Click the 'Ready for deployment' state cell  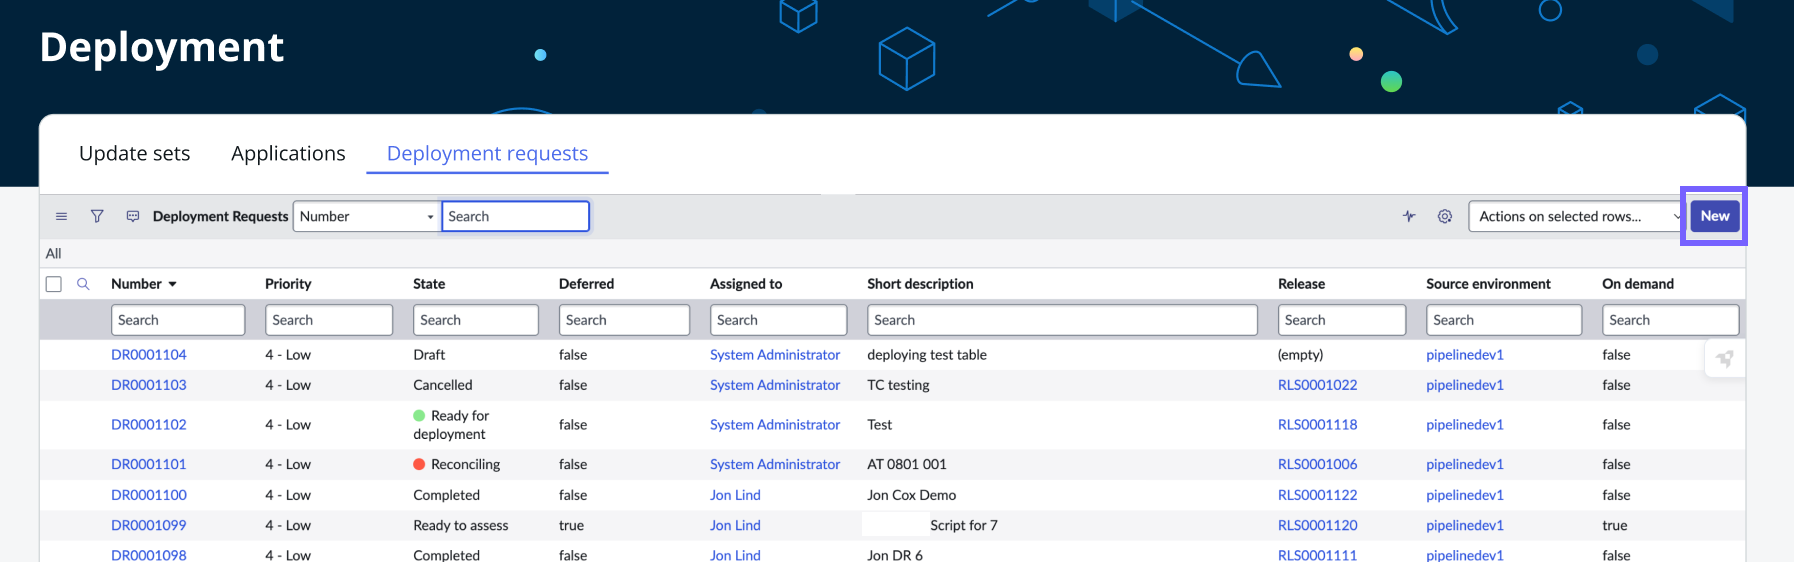(451, 425)
